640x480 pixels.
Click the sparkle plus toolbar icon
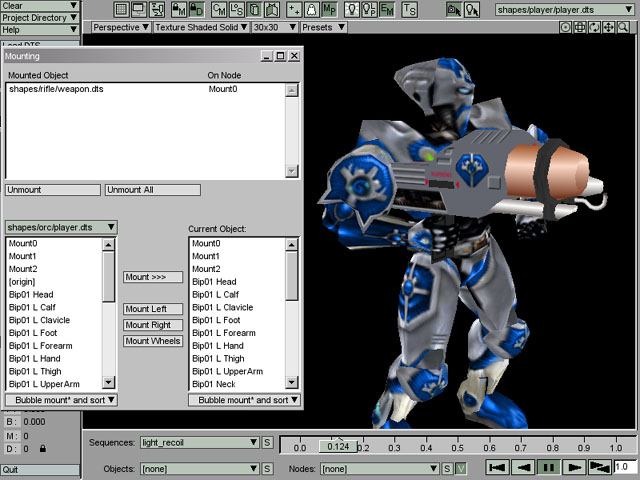click(294, 10)
